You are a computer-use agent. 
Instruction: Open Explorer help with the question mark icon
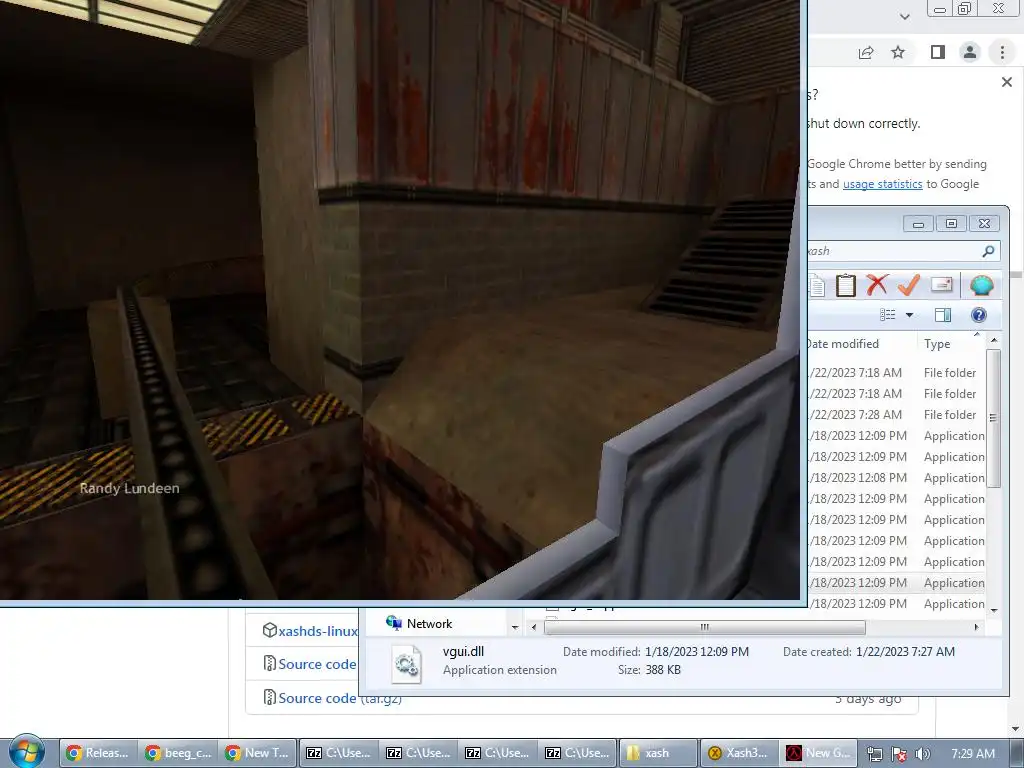point(978,315)
